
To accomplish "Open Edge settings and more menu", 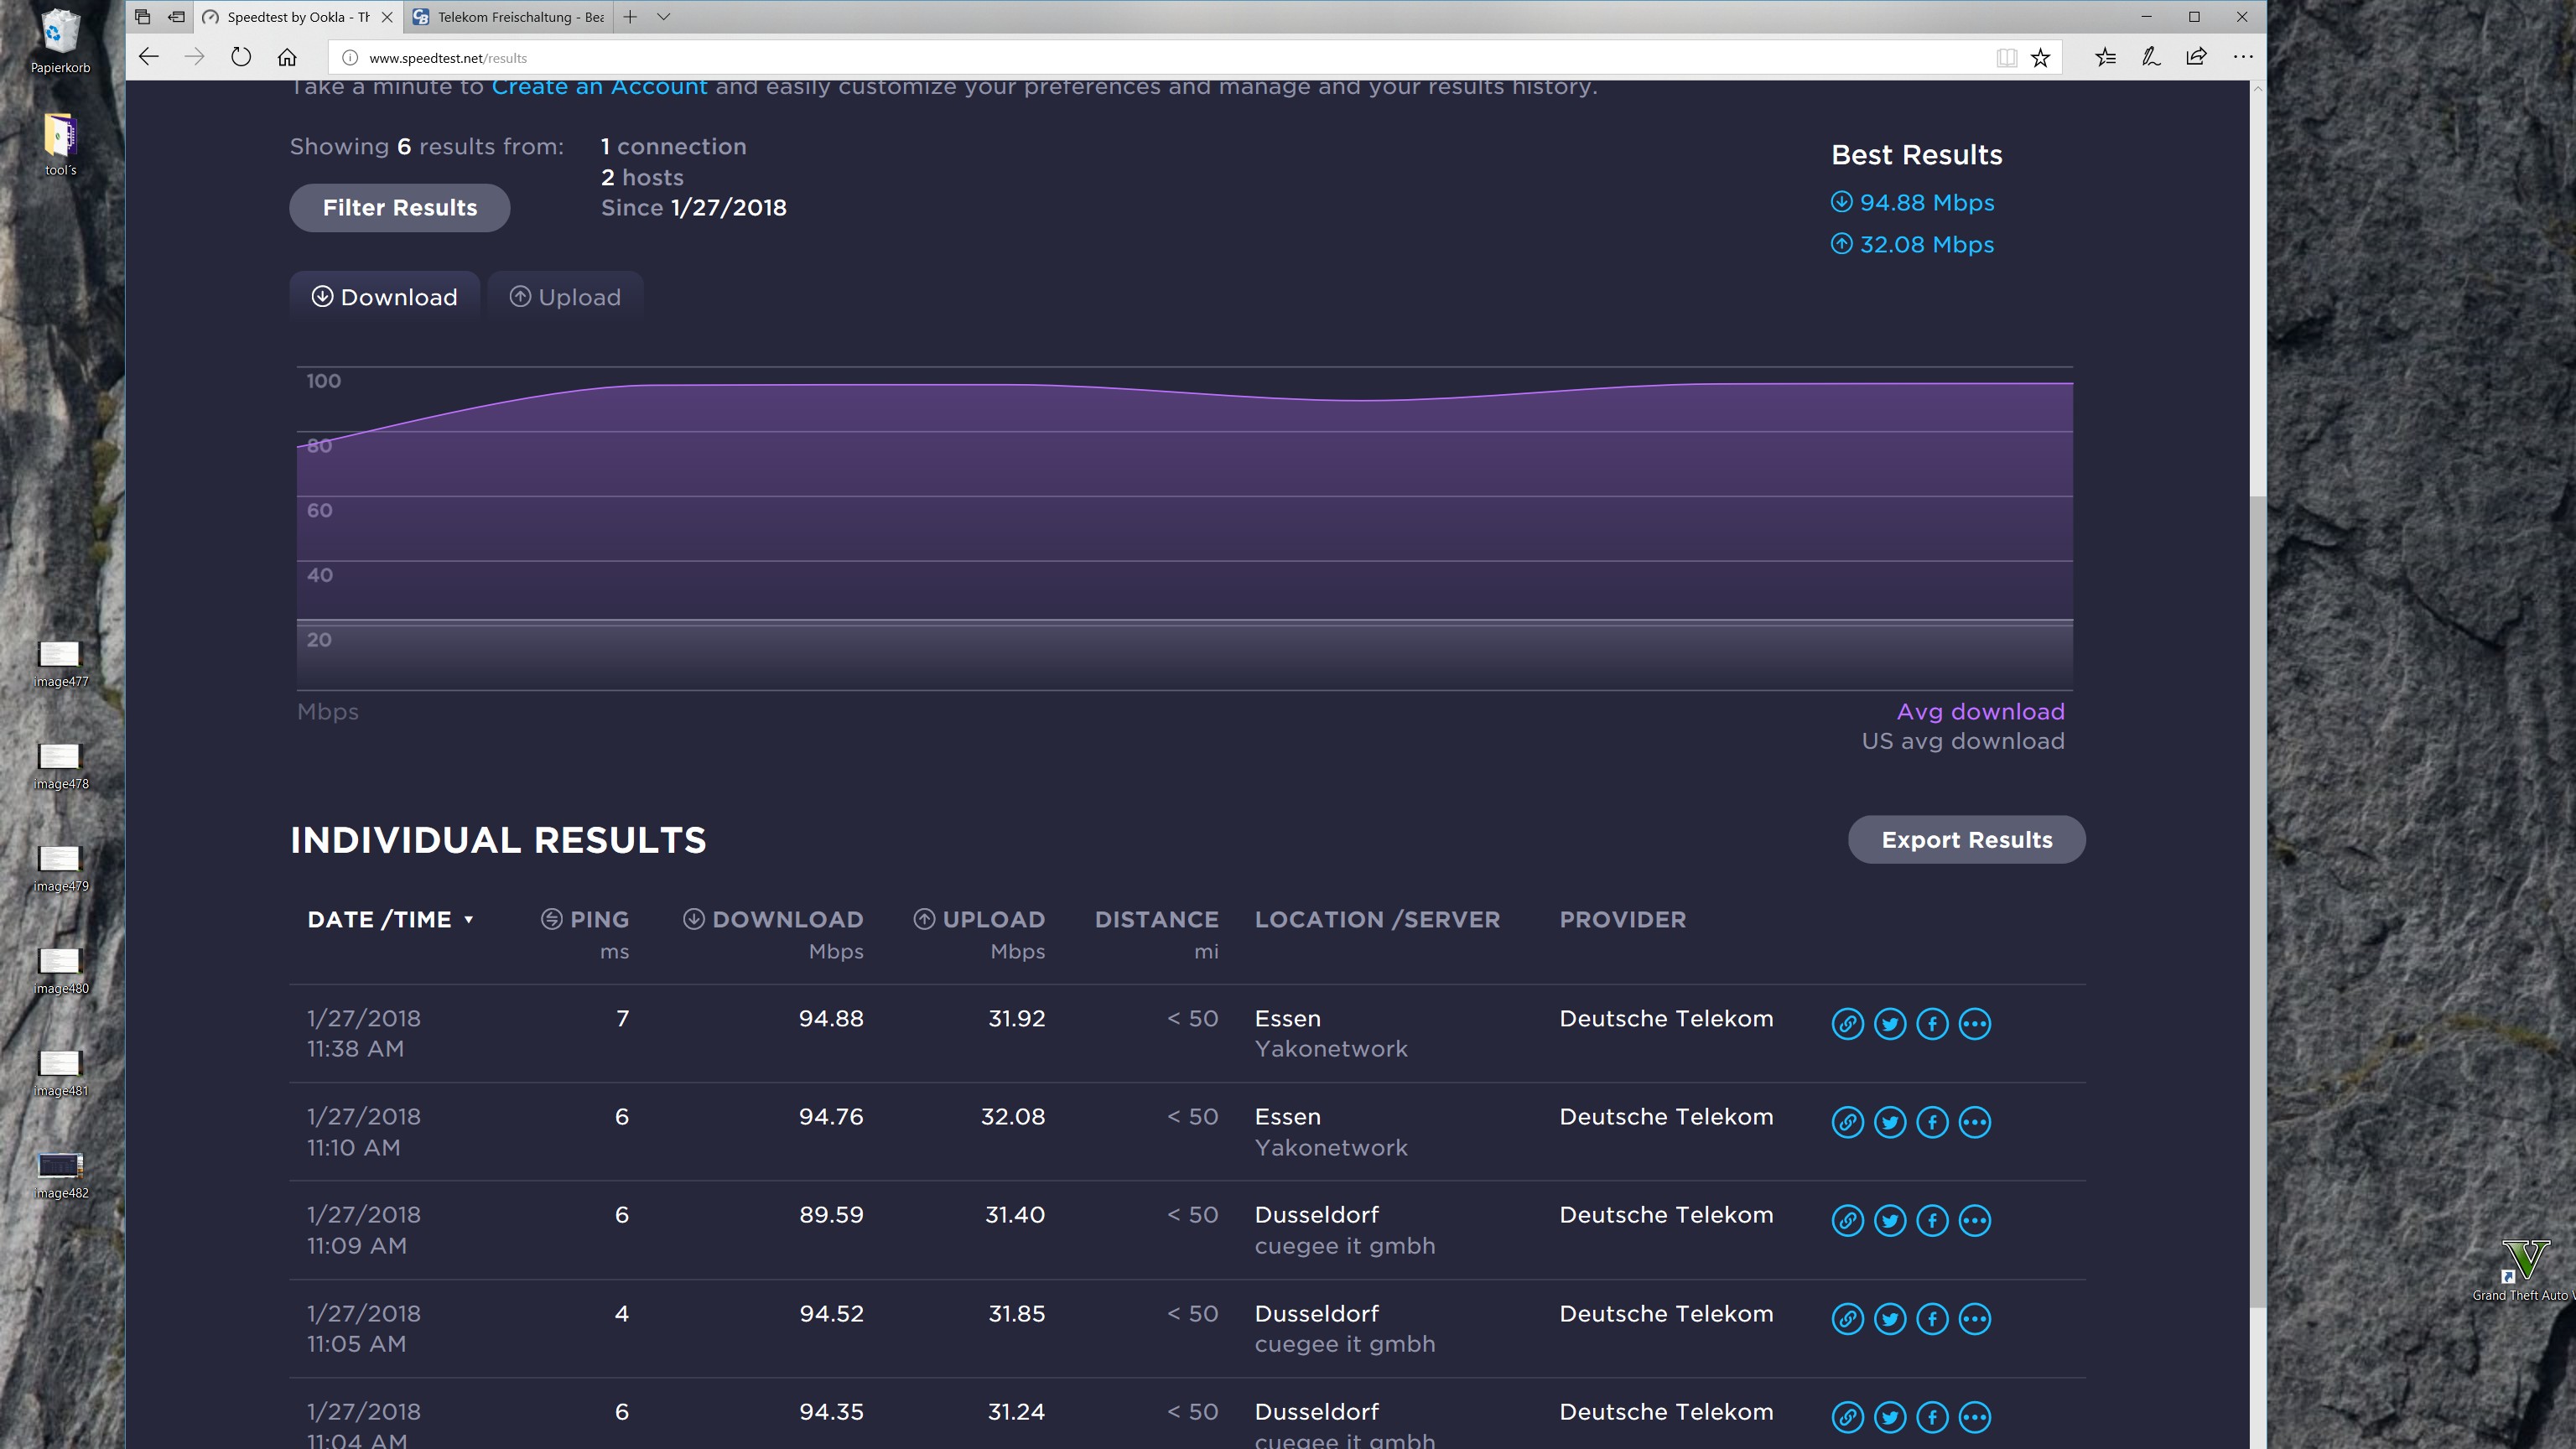I will [x=2242, y=57].
